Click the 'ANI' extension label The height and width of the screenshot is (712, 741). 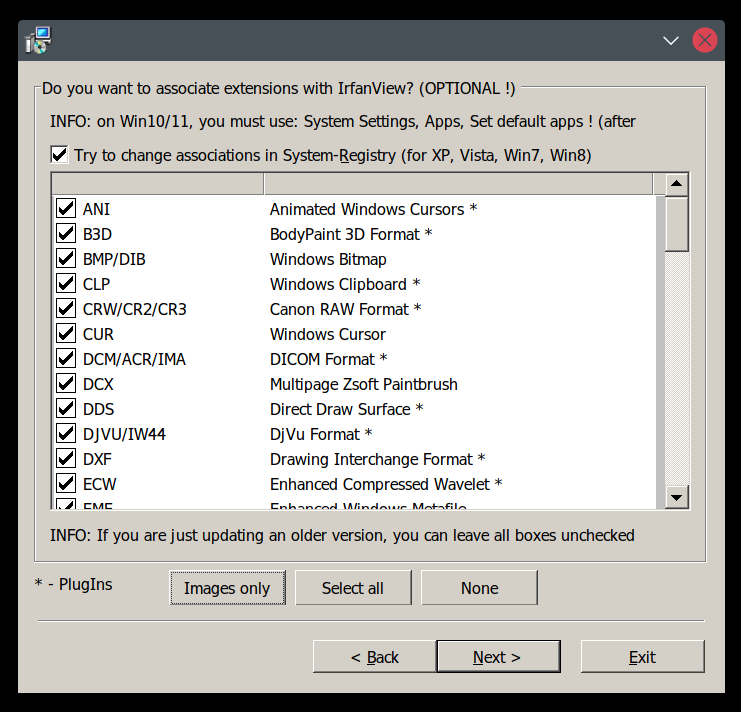(x=96, y=209)
